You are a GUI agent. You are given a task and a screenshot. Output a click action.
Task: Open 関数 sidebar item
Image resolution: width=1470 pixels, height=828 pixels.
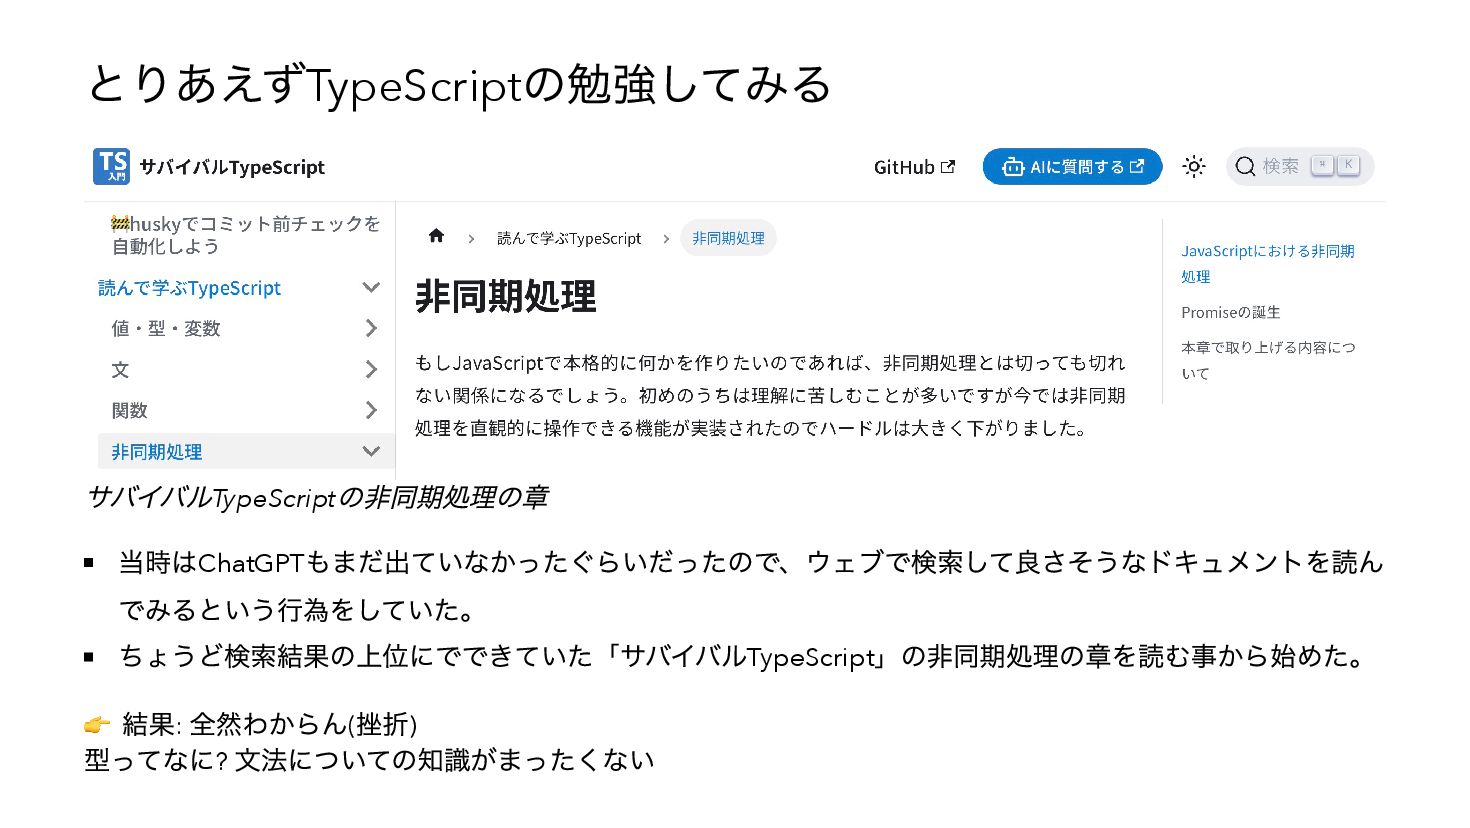pos(129,410)
